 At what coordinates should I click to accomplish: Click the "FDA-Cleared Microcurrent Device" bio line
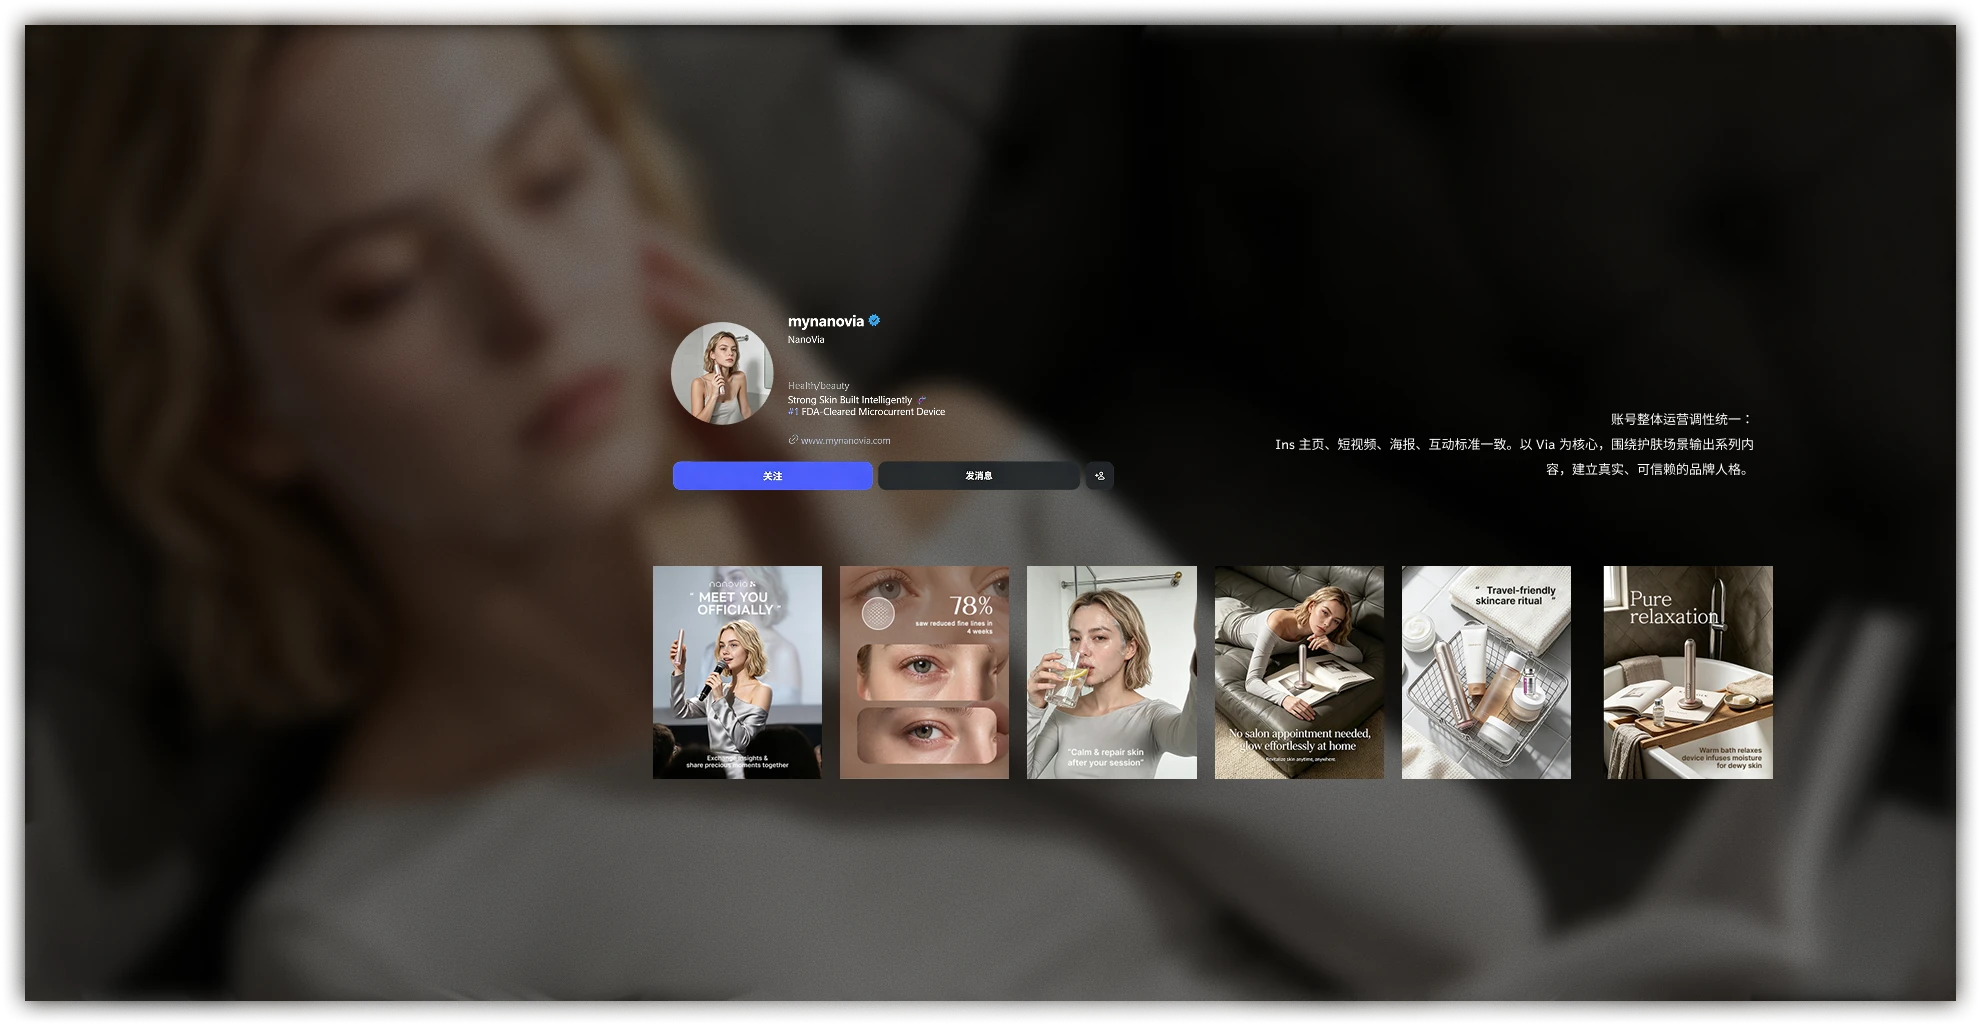coord(873,412)
